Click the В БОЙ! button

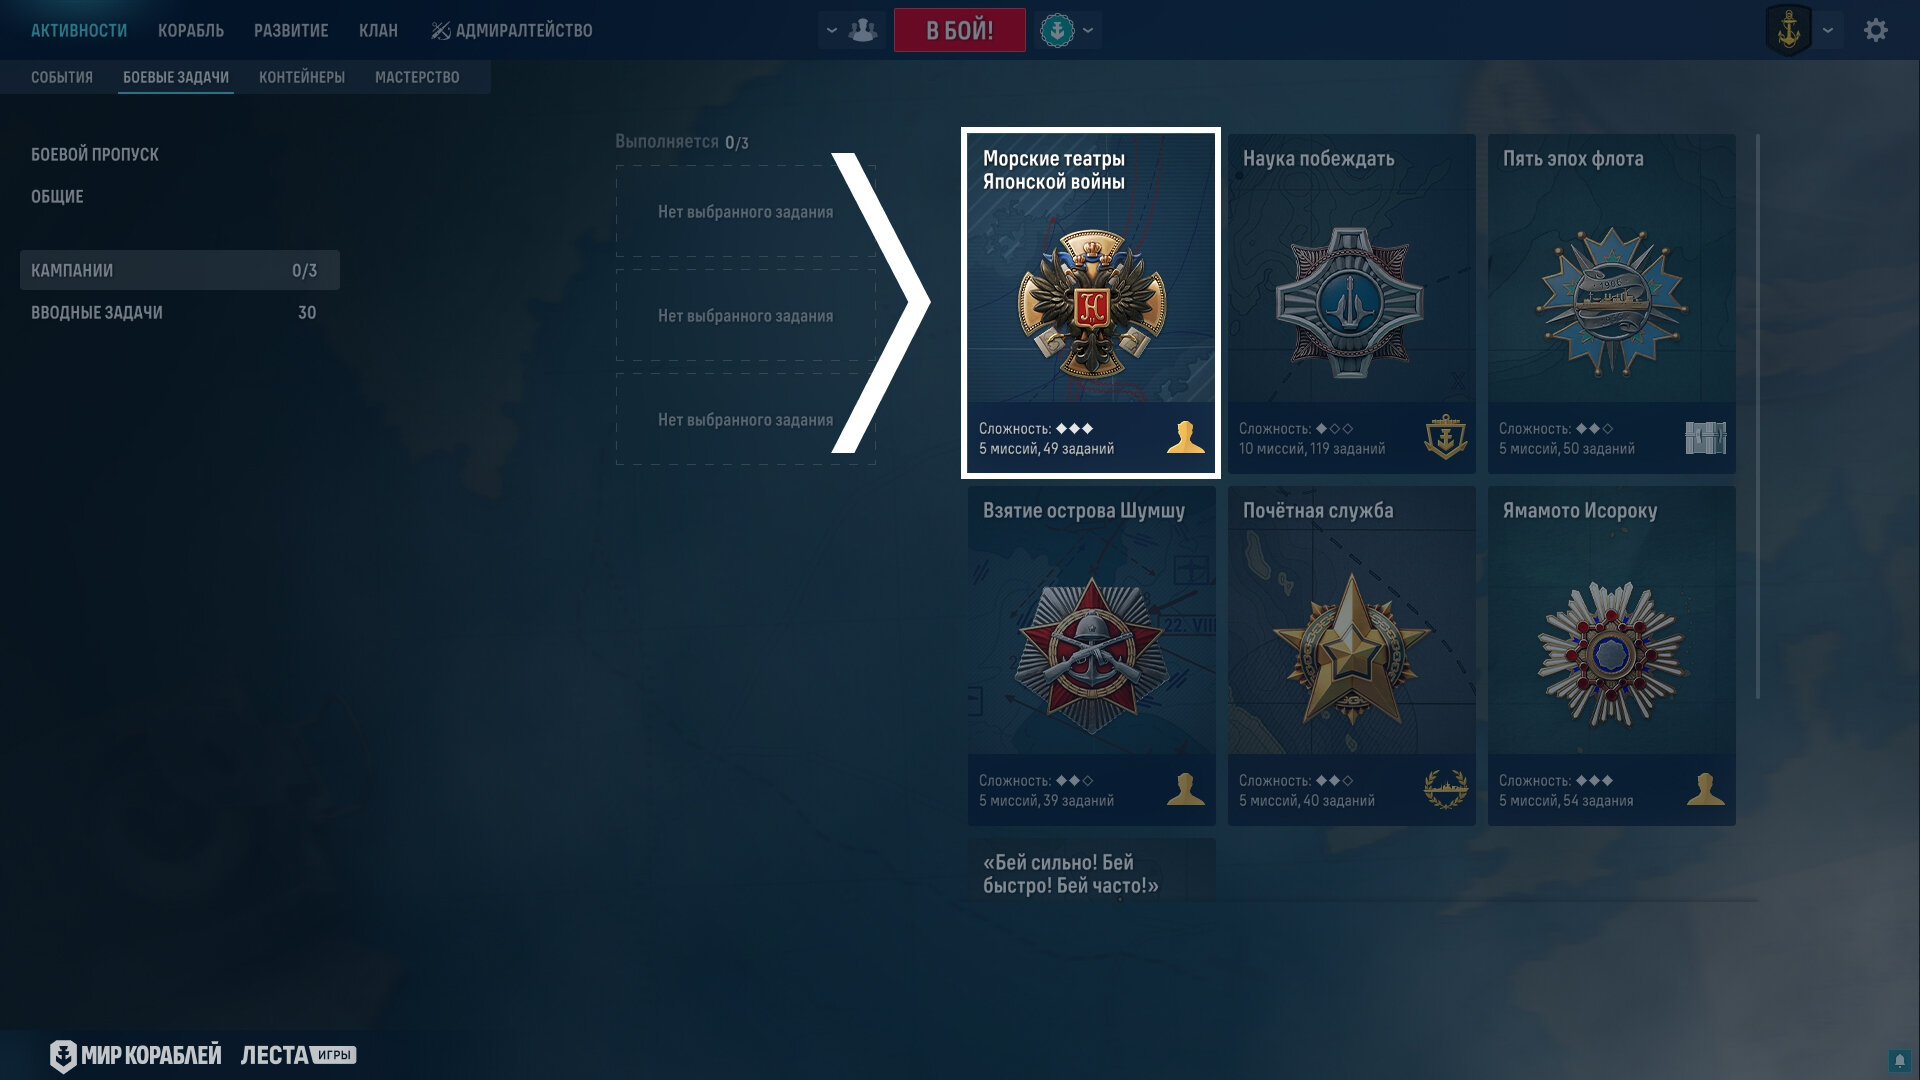[x=960, y=30]
